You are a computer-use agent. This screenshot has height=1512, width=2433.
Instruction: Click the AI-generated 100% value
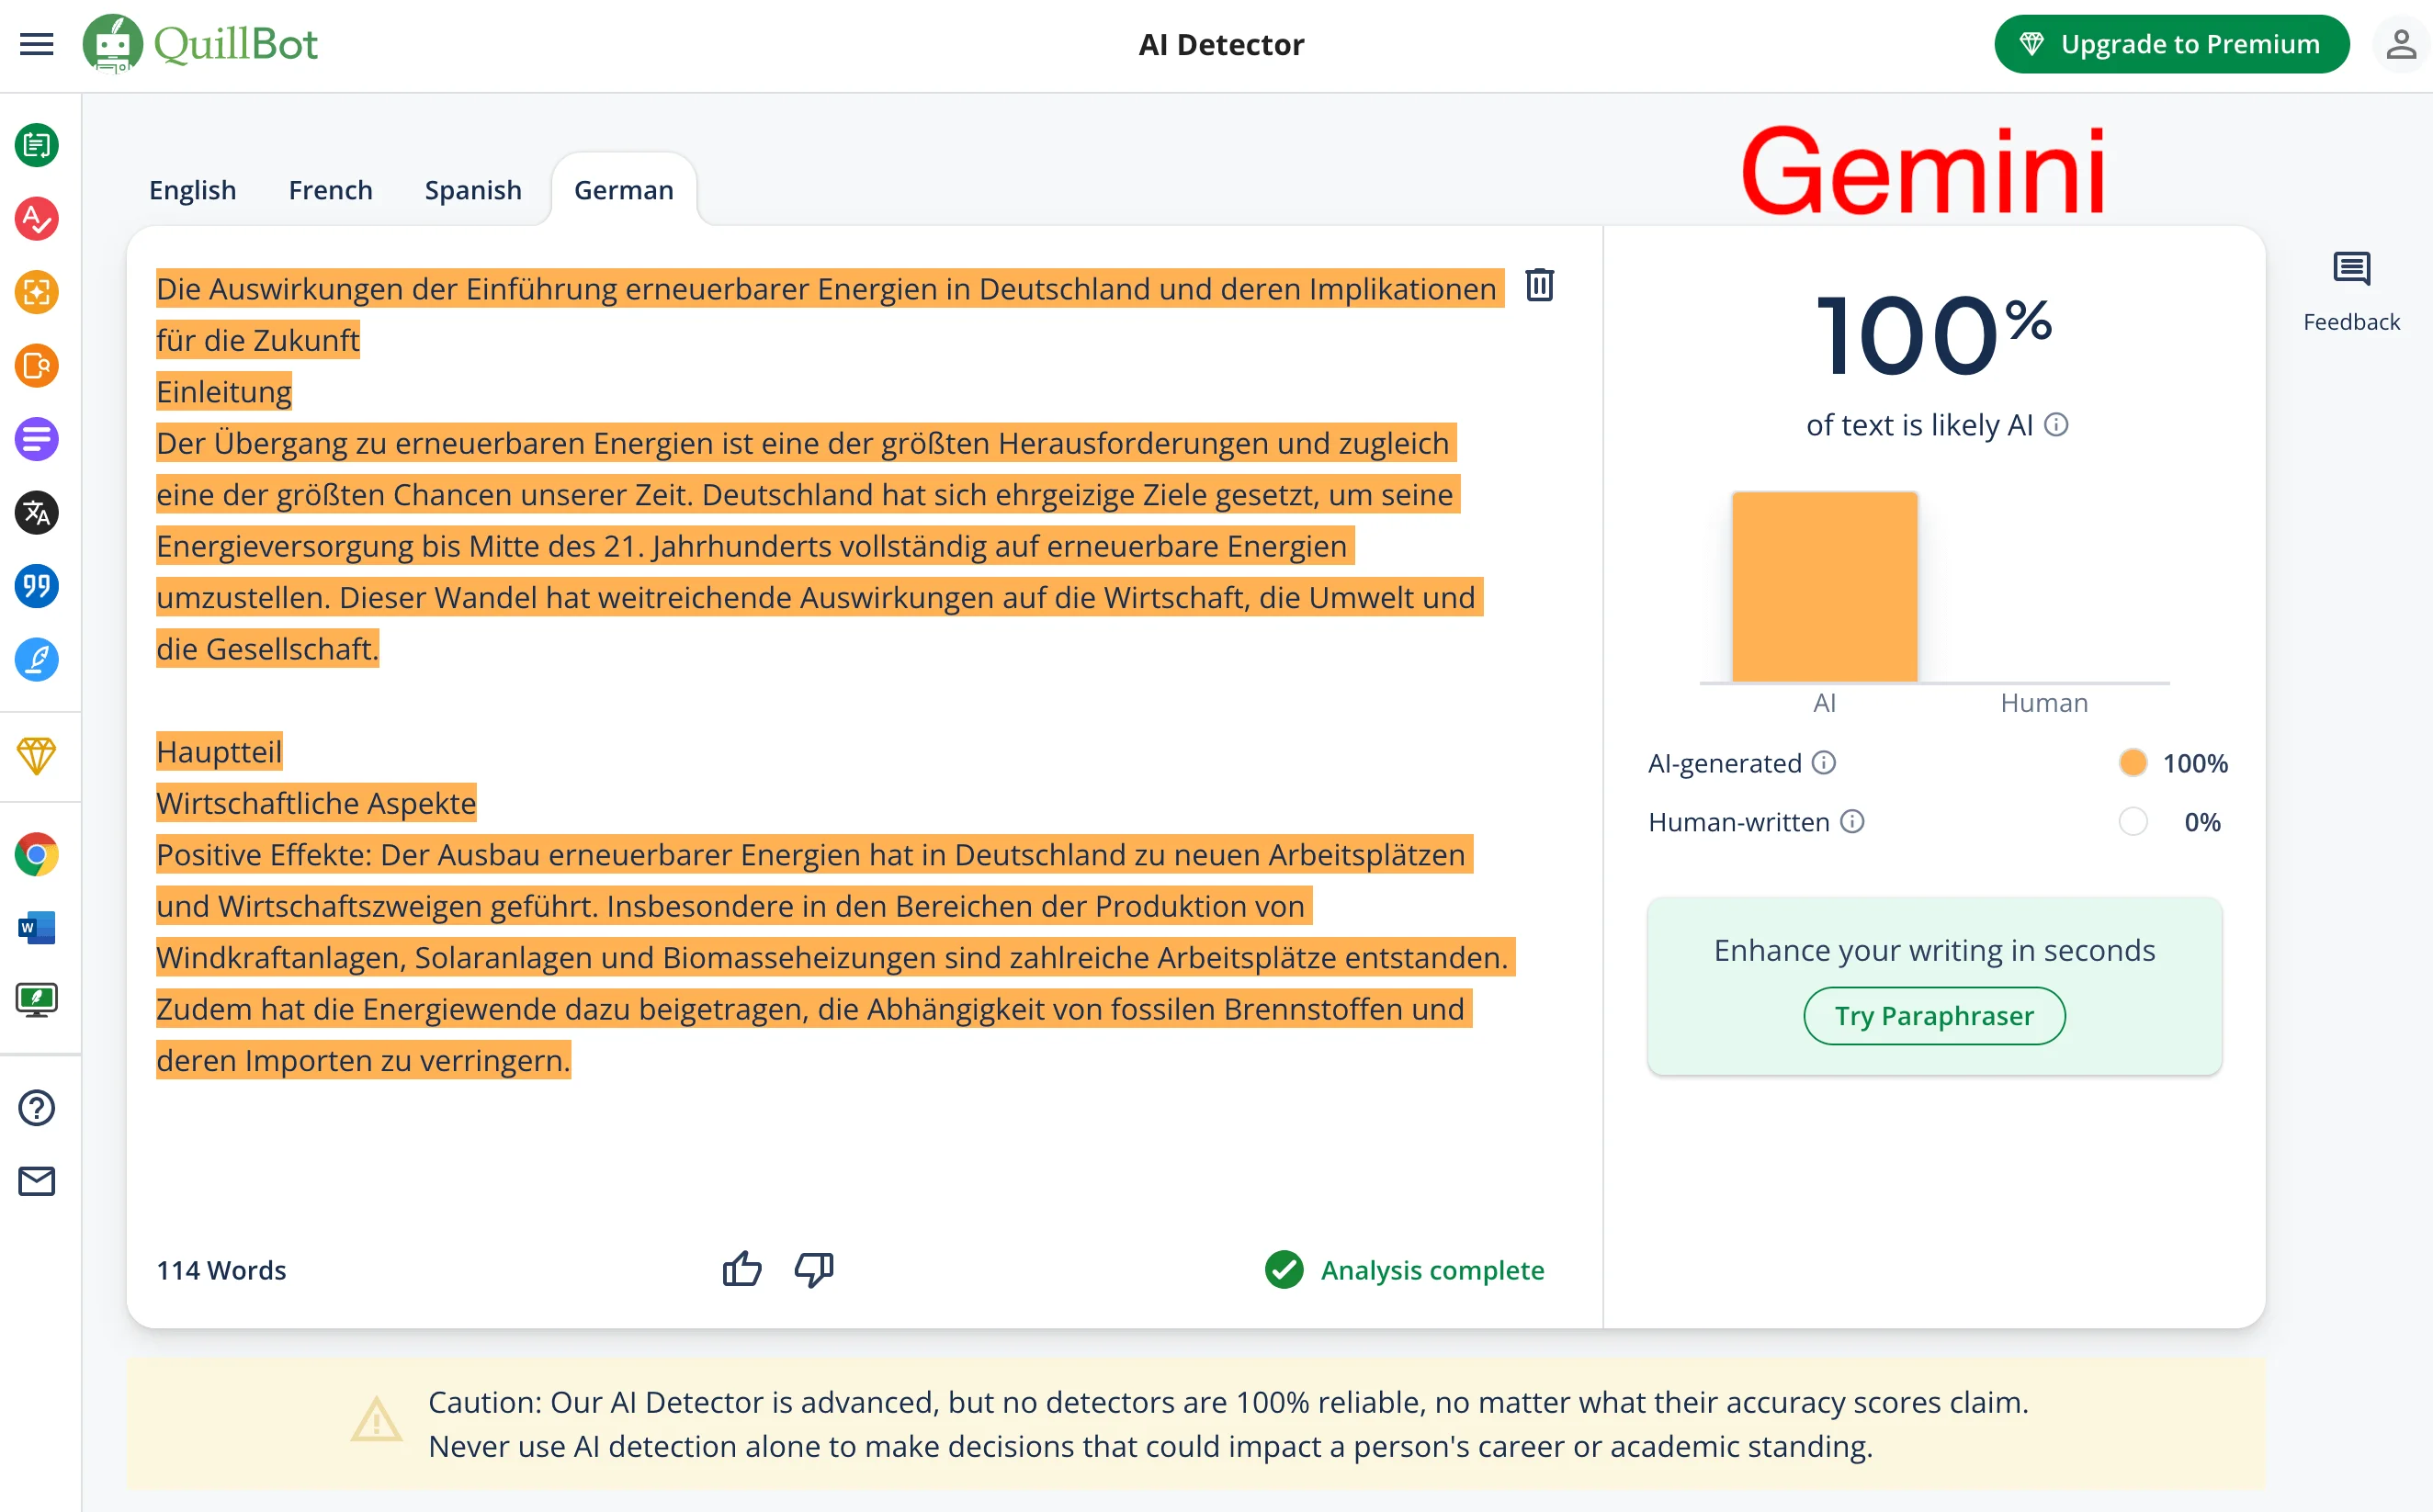[x=2195, y=763]
